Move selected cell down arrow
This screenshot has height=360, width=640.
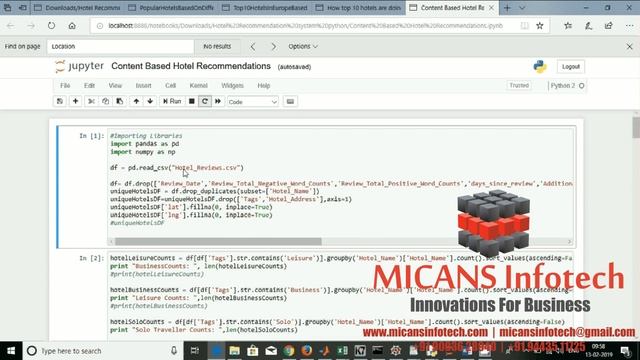click(x=150, y=101)
